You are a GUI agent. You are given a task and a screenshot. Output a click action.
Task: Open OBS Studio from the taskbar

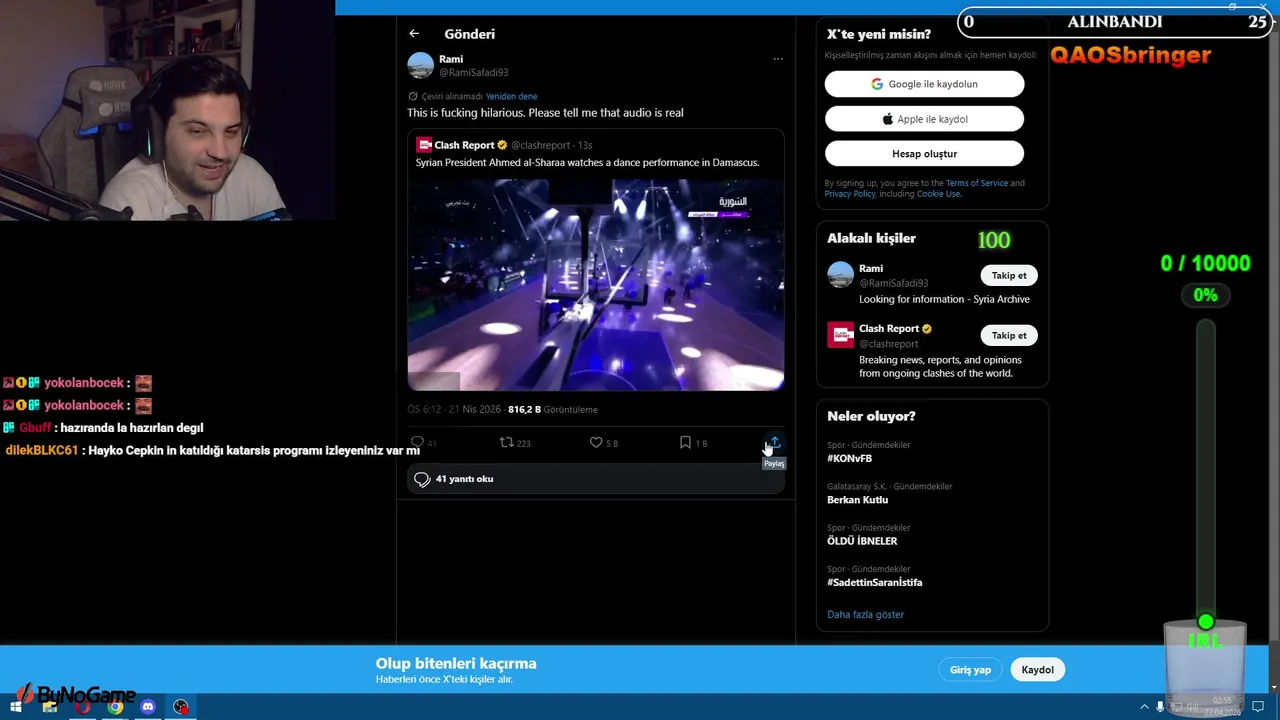[181, 707]
